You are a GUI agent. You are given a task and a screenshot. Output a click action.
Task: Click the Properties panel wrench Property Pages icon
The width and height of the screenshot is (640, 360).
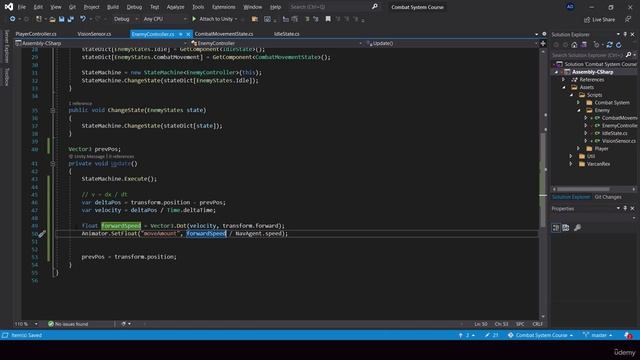coord(577,228)
